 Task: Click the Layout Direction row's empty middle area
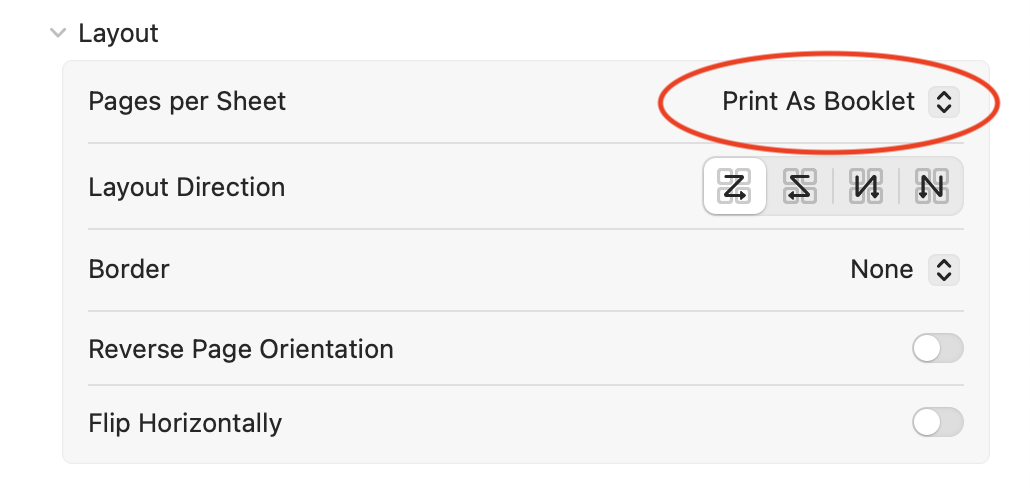pos(493,187)
